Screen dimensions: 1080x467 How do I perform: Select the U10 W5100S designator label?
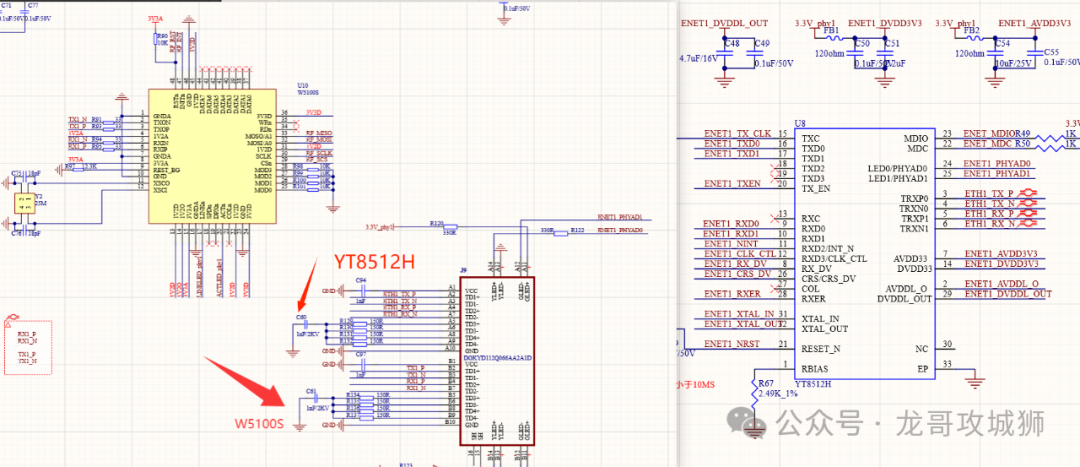pyautogui.click(x=303, y=84)
